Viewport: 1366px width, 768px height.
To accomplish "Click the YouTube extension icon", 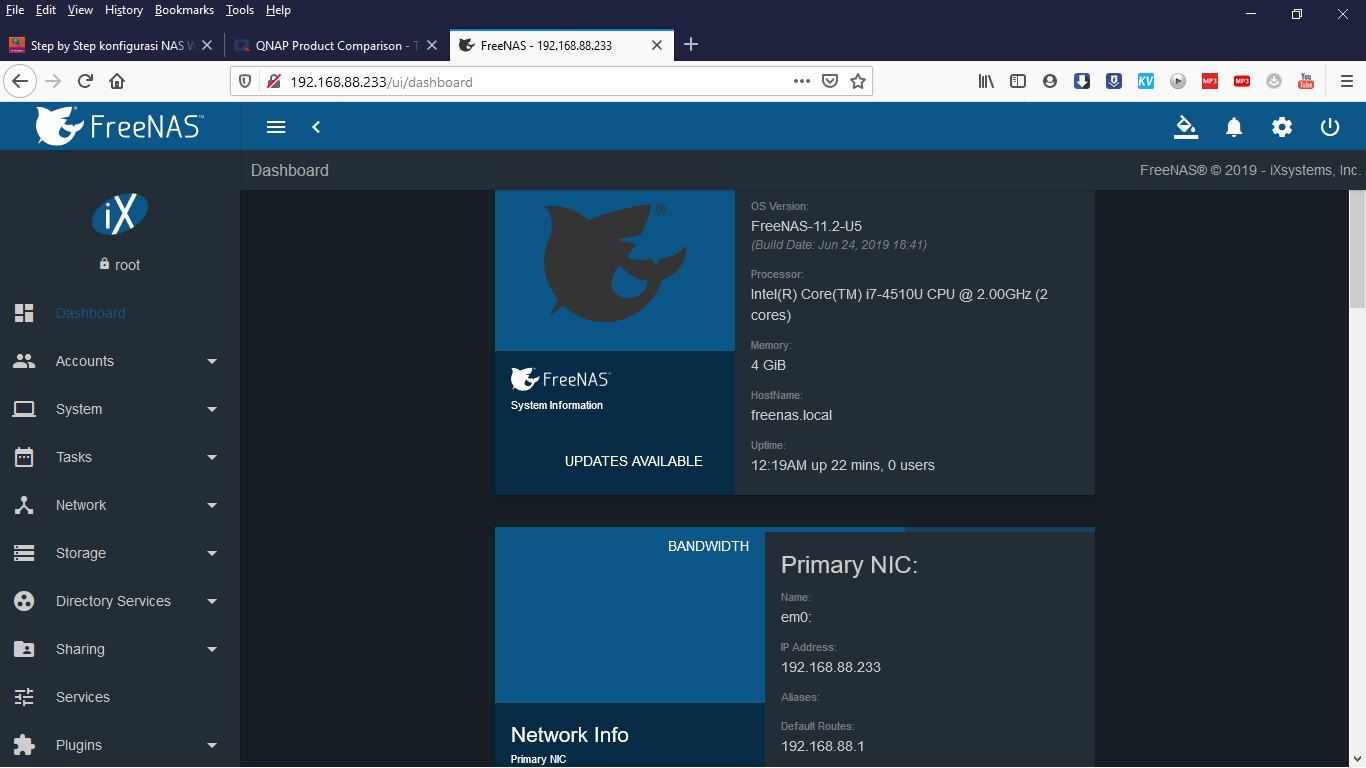I will coord(1306,81).
